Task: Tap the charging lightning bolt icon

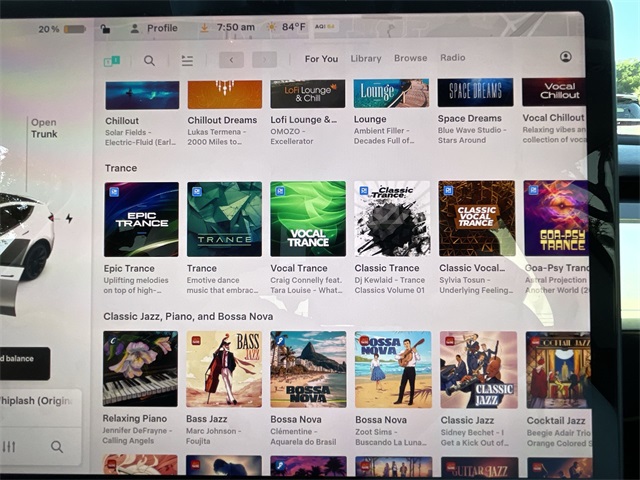Action: [69, 219]
